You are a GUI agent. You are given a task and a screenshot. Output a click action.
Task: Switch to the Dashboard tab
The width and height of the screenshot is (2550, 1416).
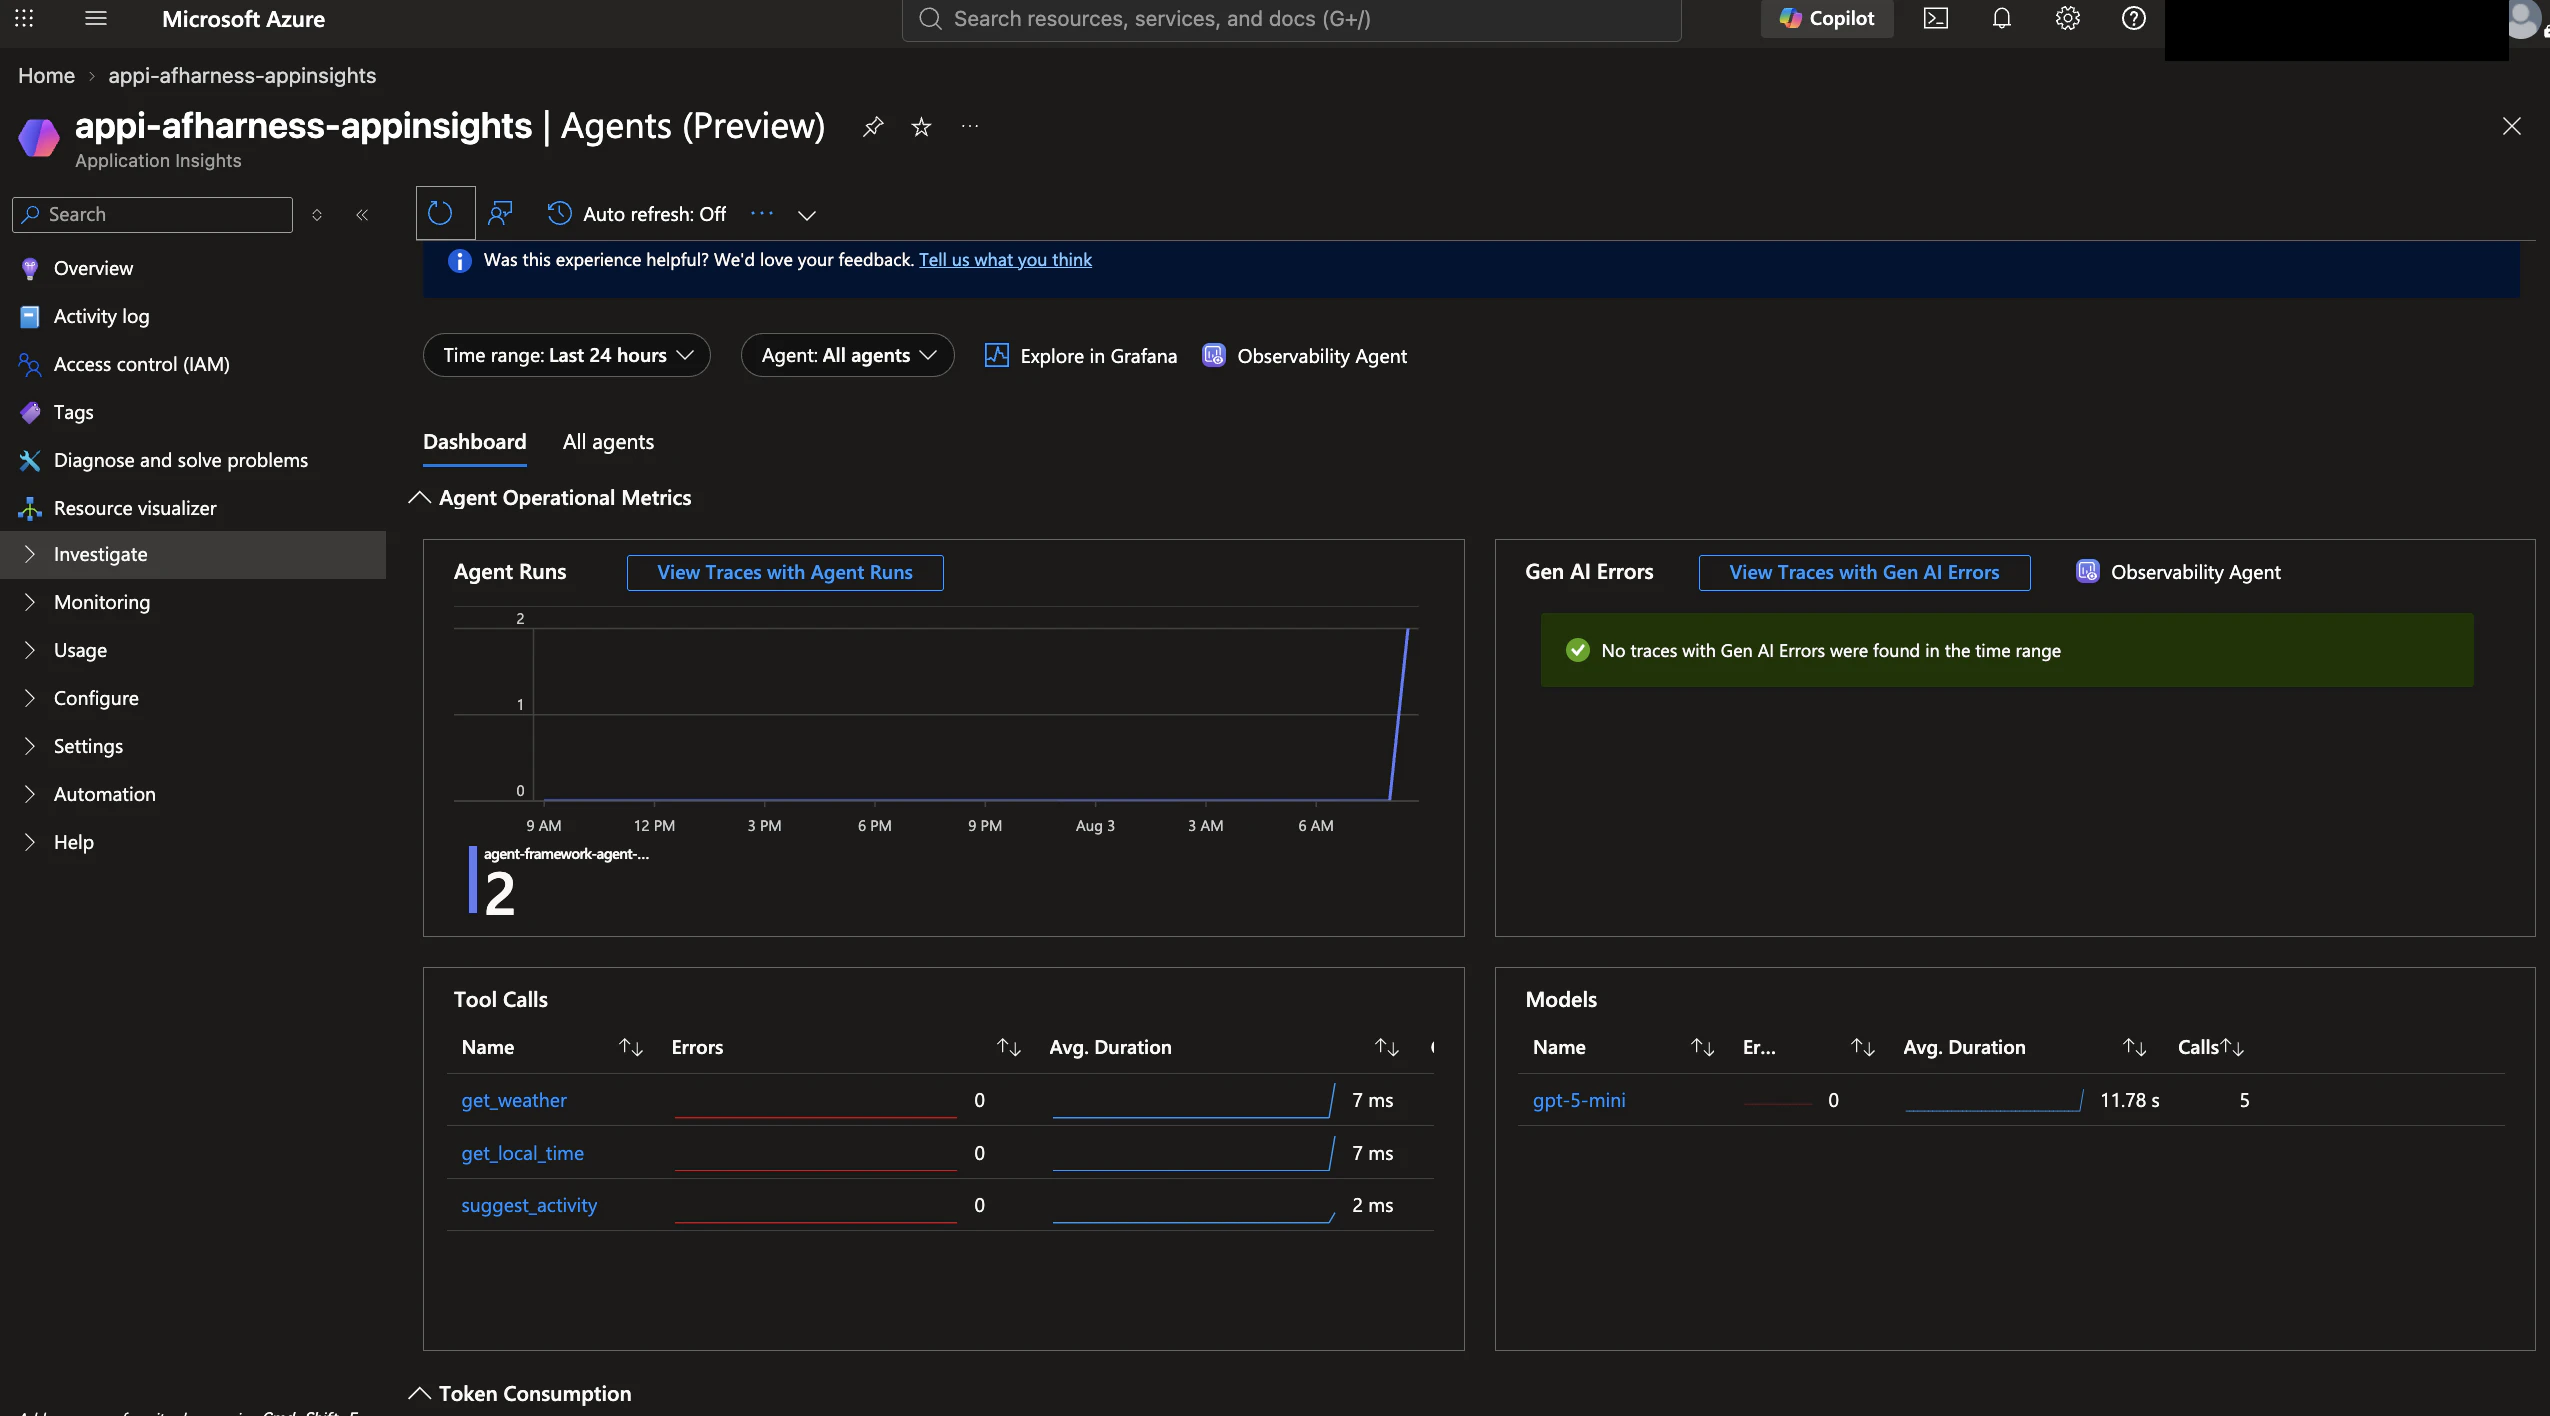475,442
